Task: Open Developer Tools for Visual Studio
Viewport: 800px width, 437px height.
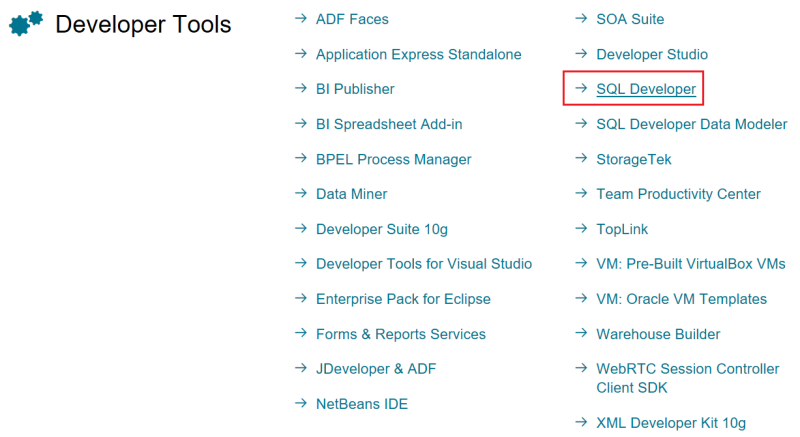Action: click(x=424, y=264)
